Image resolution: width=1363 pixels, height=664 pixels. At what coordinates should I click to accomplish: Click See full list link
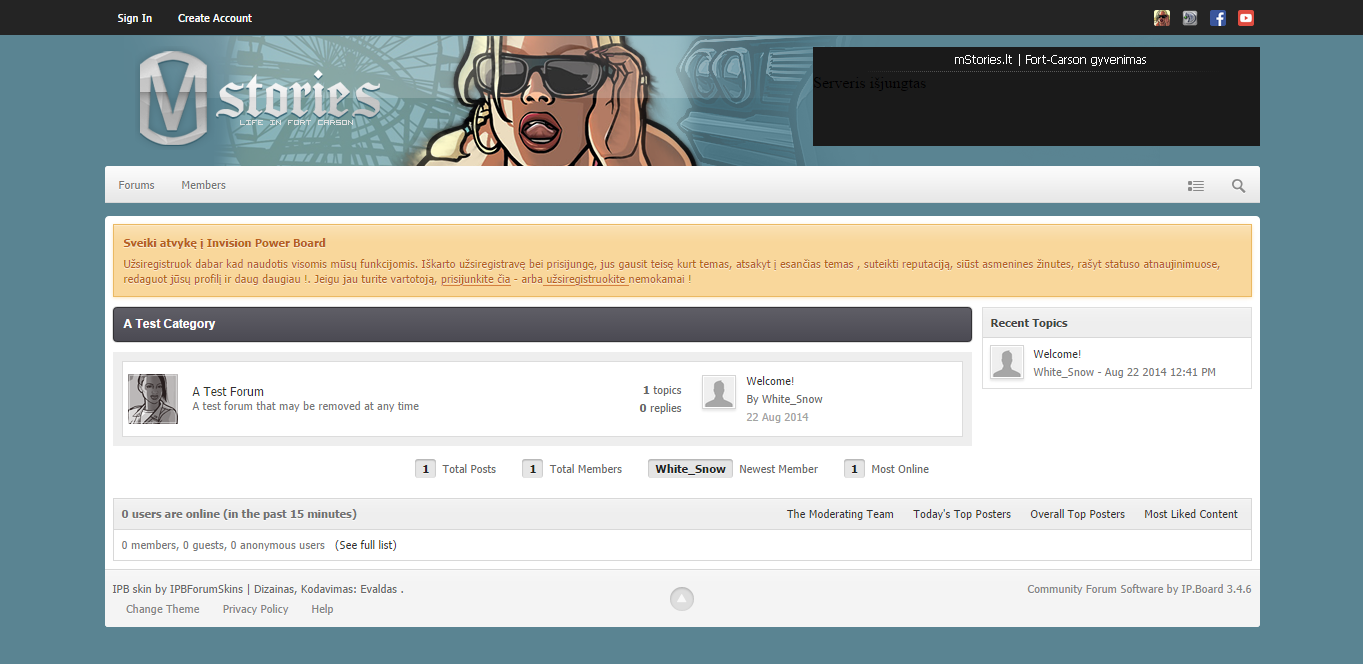coord(366,545)
